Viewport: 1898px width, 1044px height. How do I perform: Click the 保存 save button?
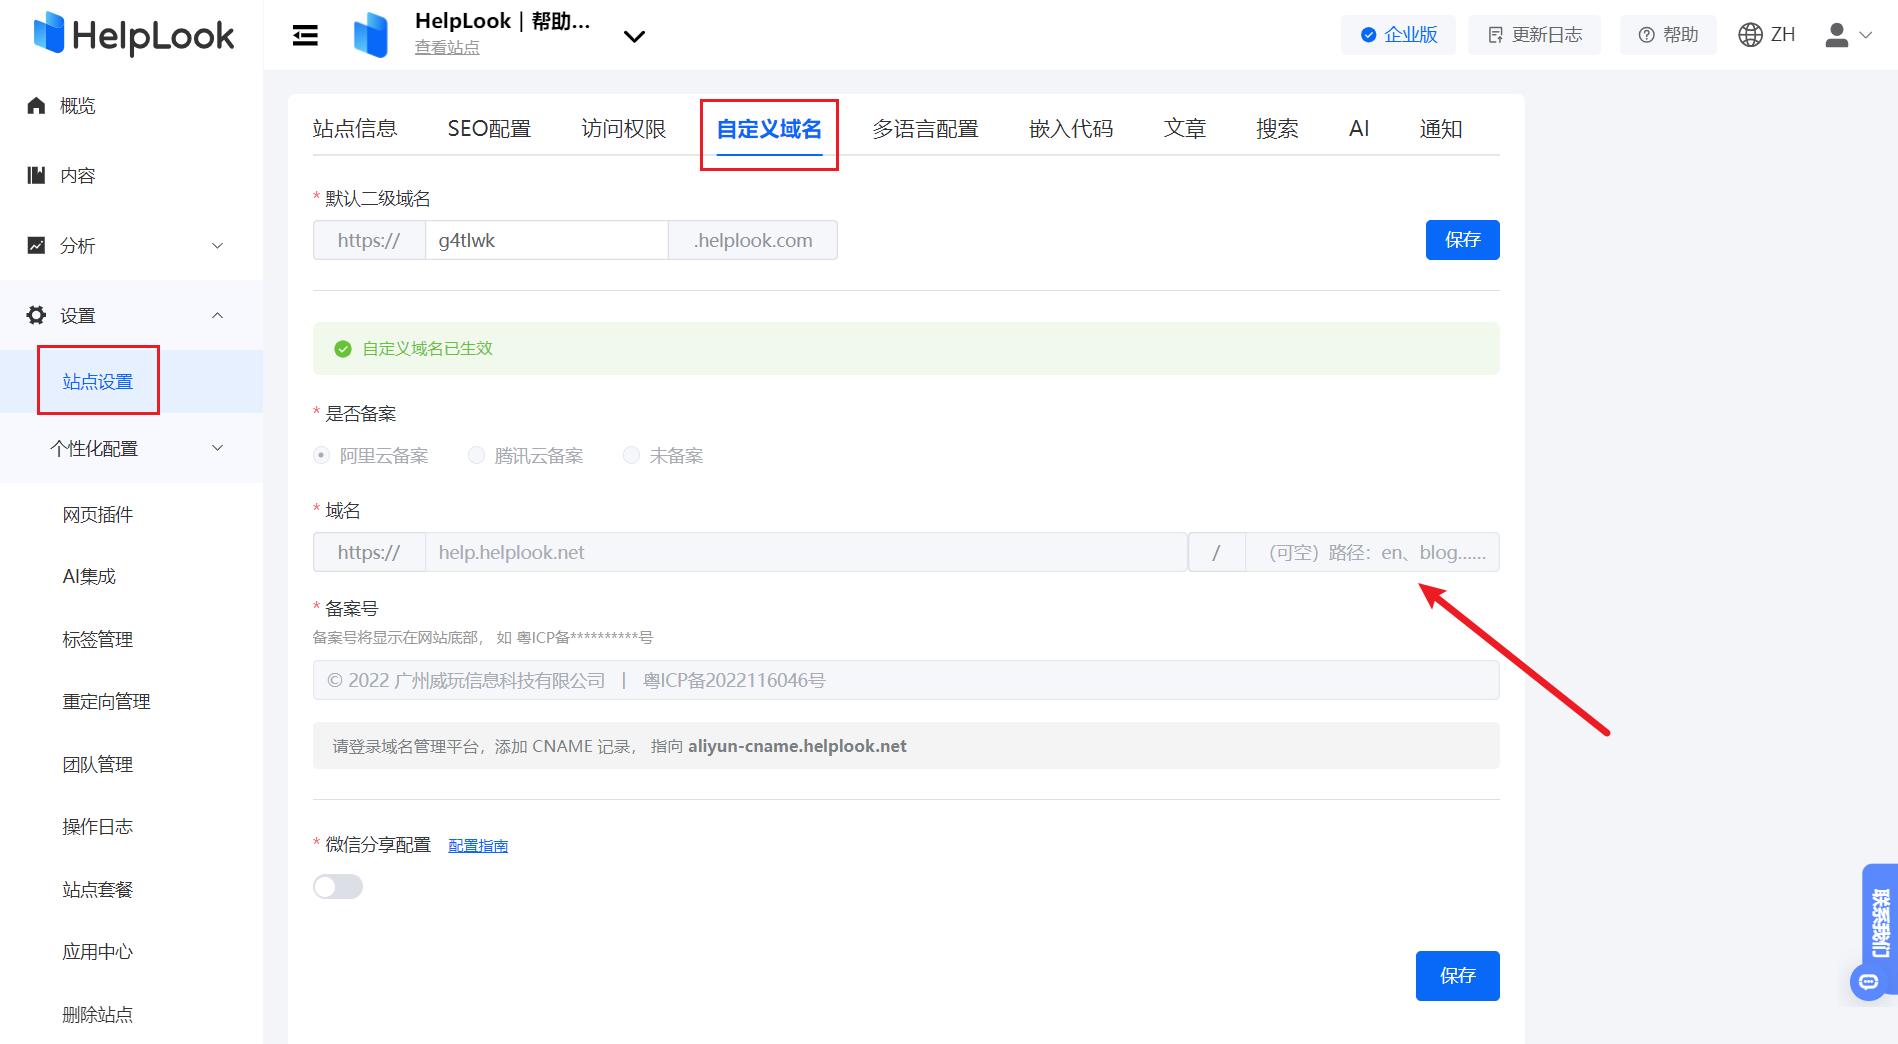[1461, 239]
